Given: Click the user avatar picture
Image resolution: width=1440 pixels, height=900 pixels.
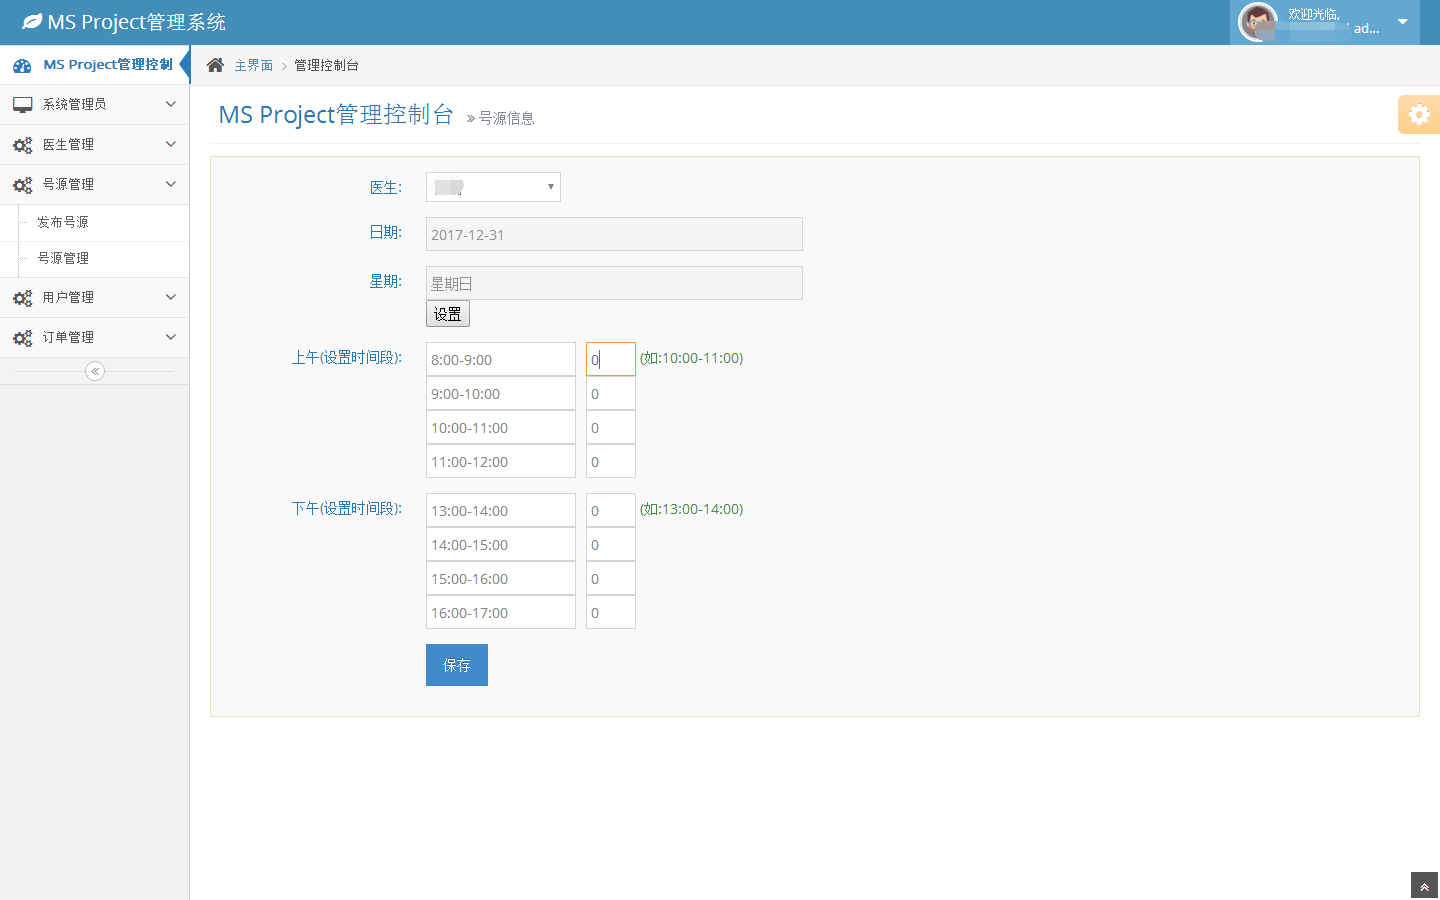Looking at the screenshot, I should pos(1257,22).
